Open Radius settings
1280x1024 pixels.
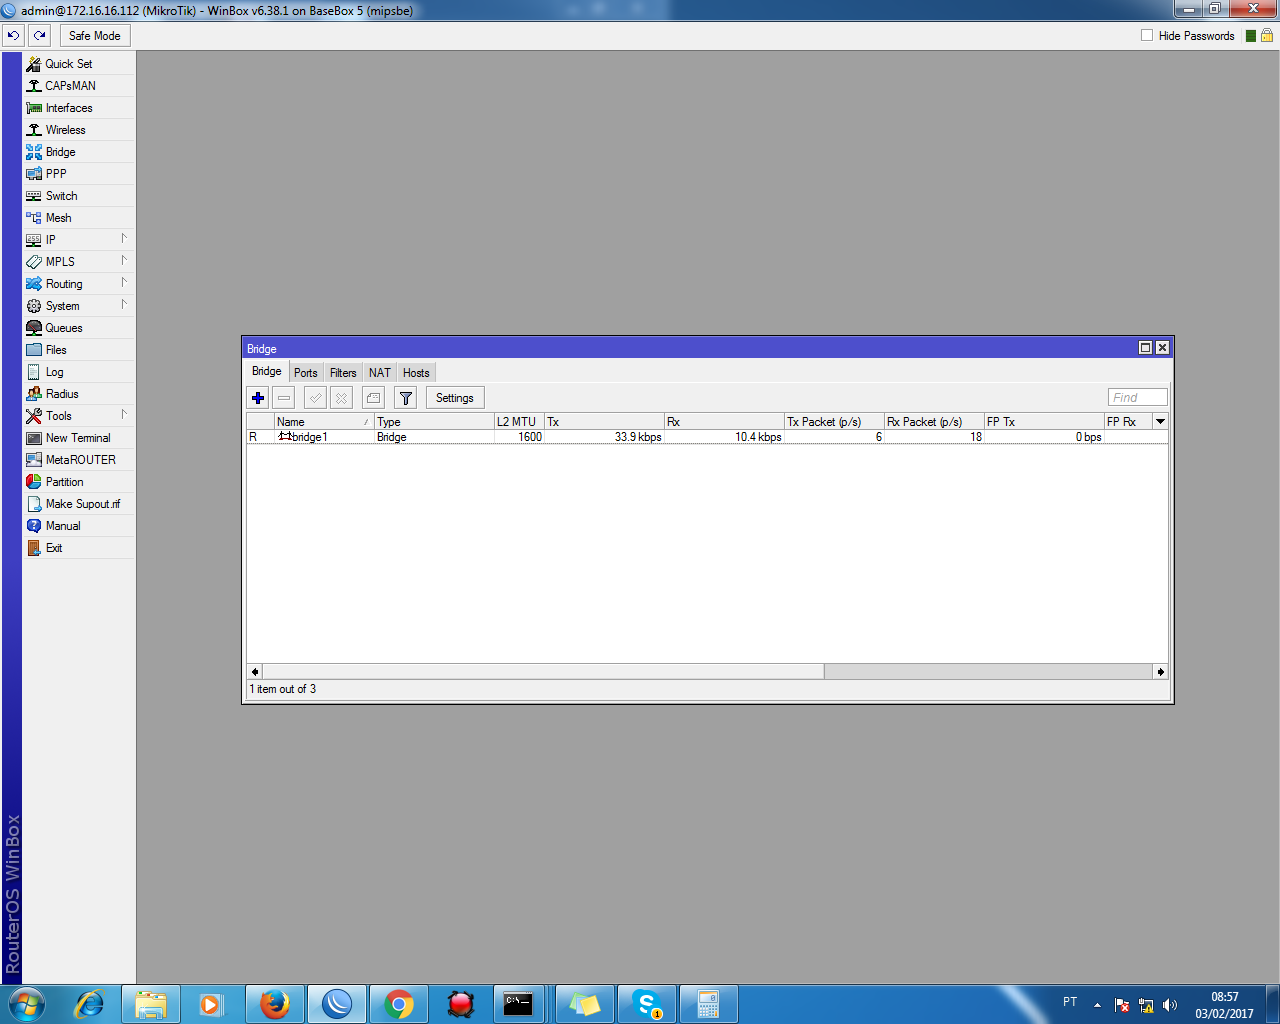point(79,393)
